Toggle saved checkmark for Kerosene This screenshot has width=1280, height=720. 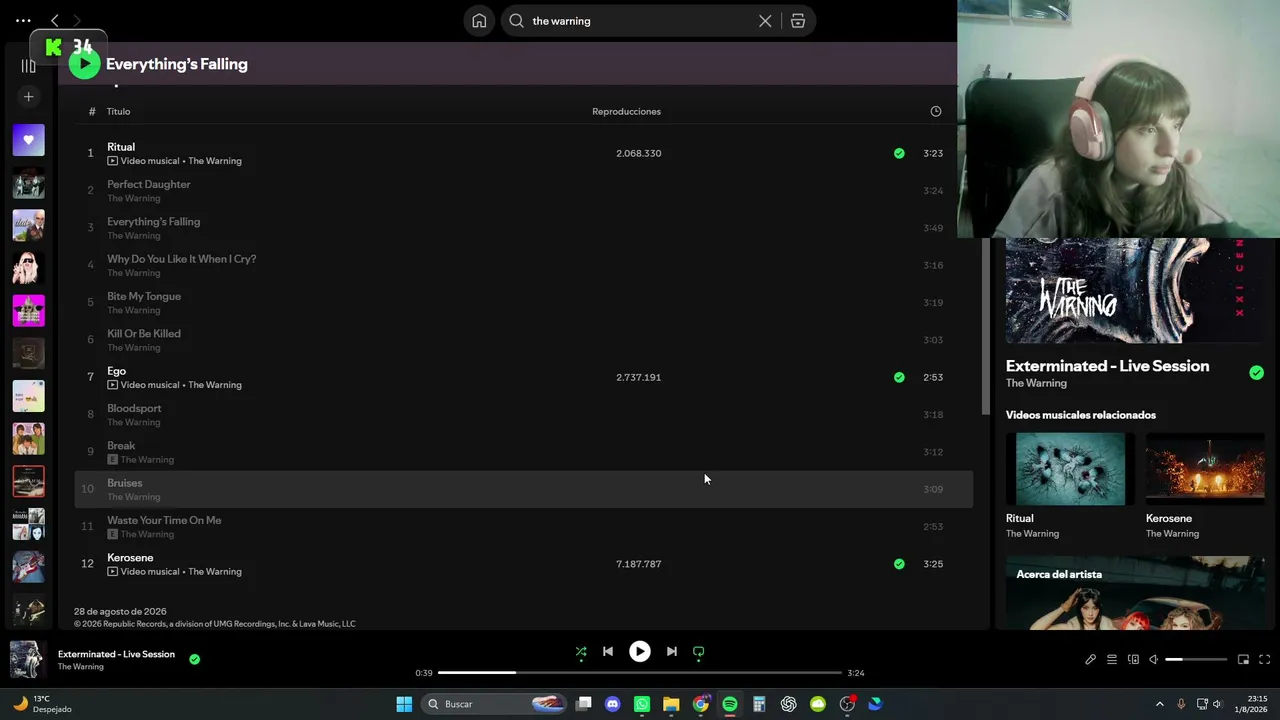899,564
